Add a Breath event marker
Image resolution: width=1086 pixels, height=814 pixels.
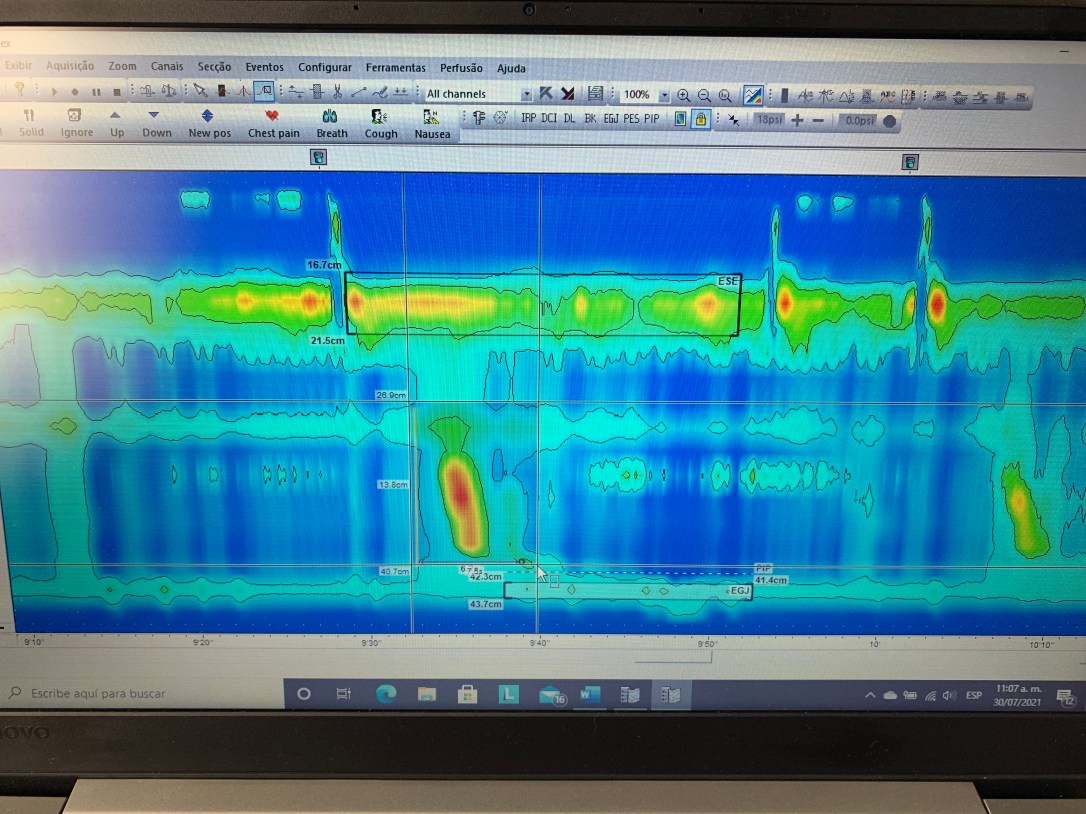click(331, 123)
